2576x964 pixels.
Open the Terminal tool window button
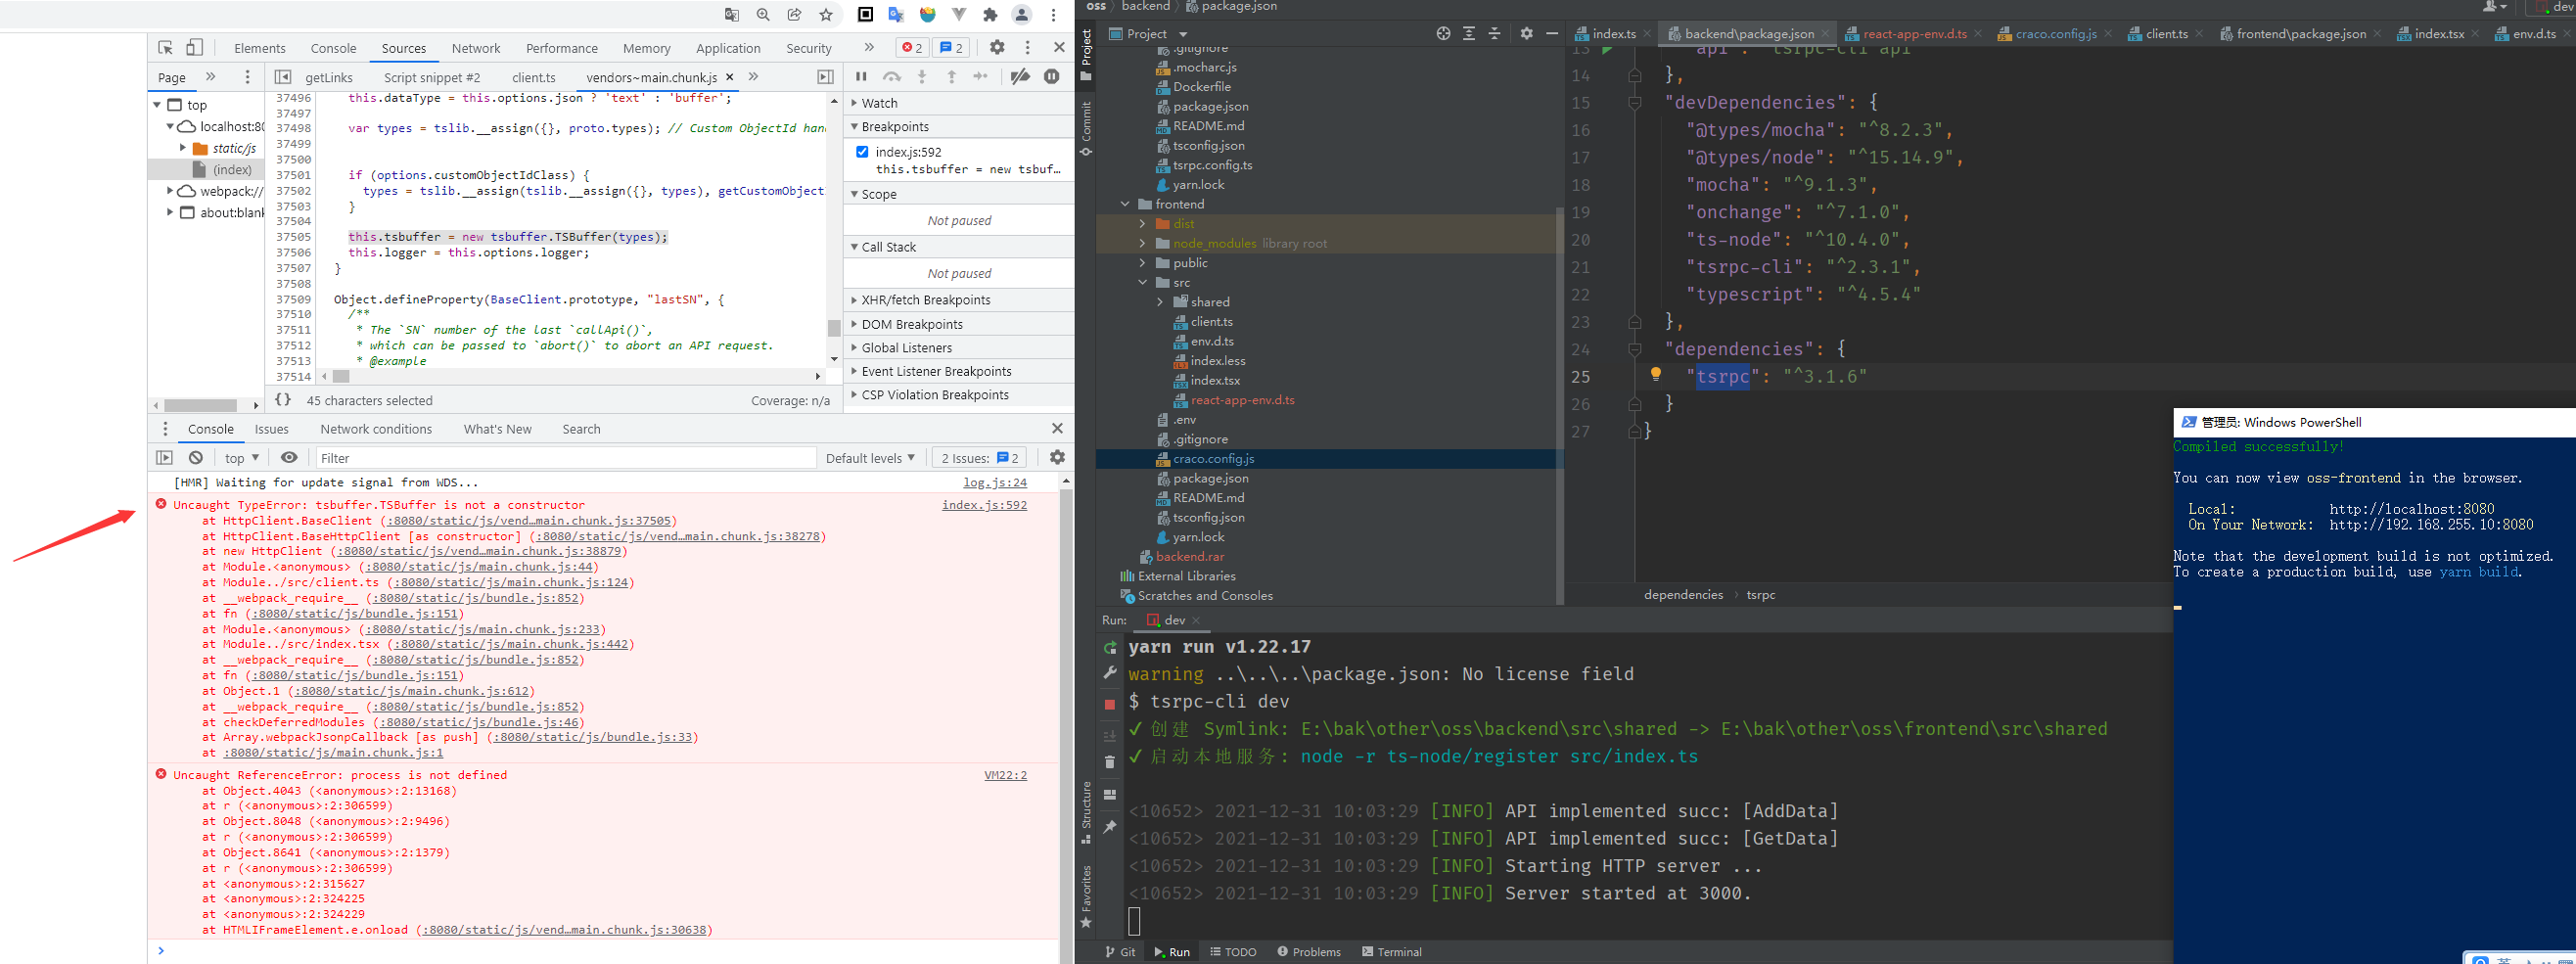(1391, 952)
